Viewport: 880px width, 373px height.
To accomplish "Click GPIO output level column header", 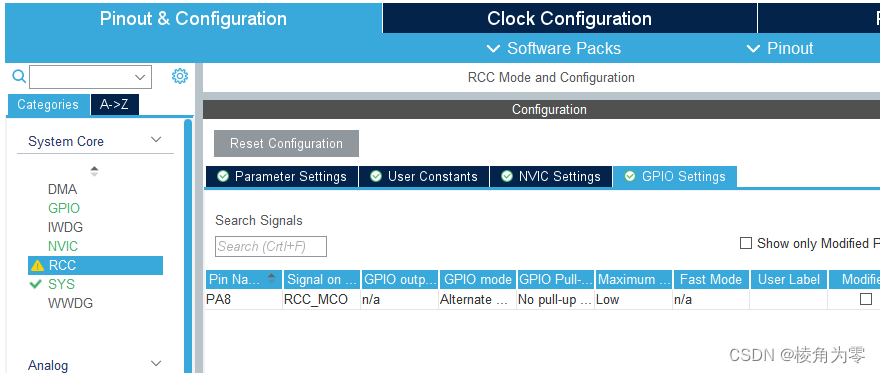I will (400, 279).
